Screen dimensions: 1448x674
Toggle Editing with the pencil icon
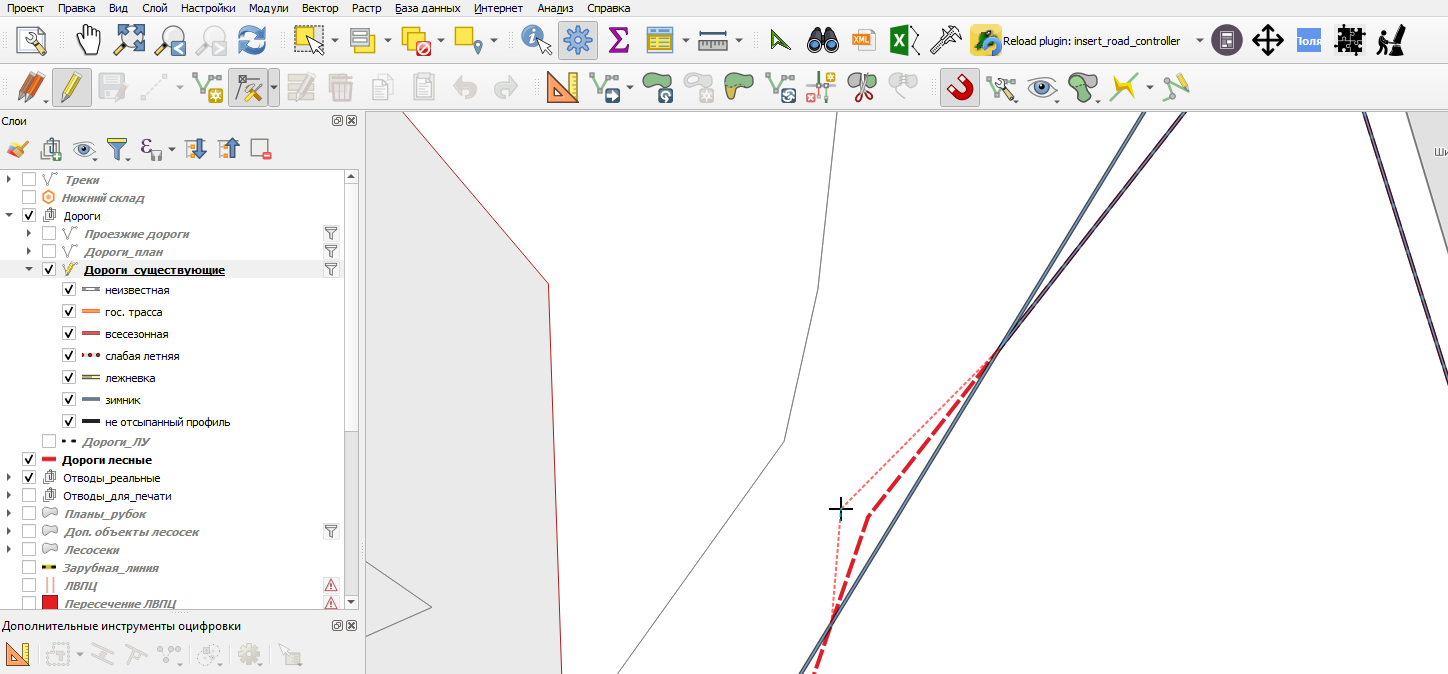click(x=71, y=88)
